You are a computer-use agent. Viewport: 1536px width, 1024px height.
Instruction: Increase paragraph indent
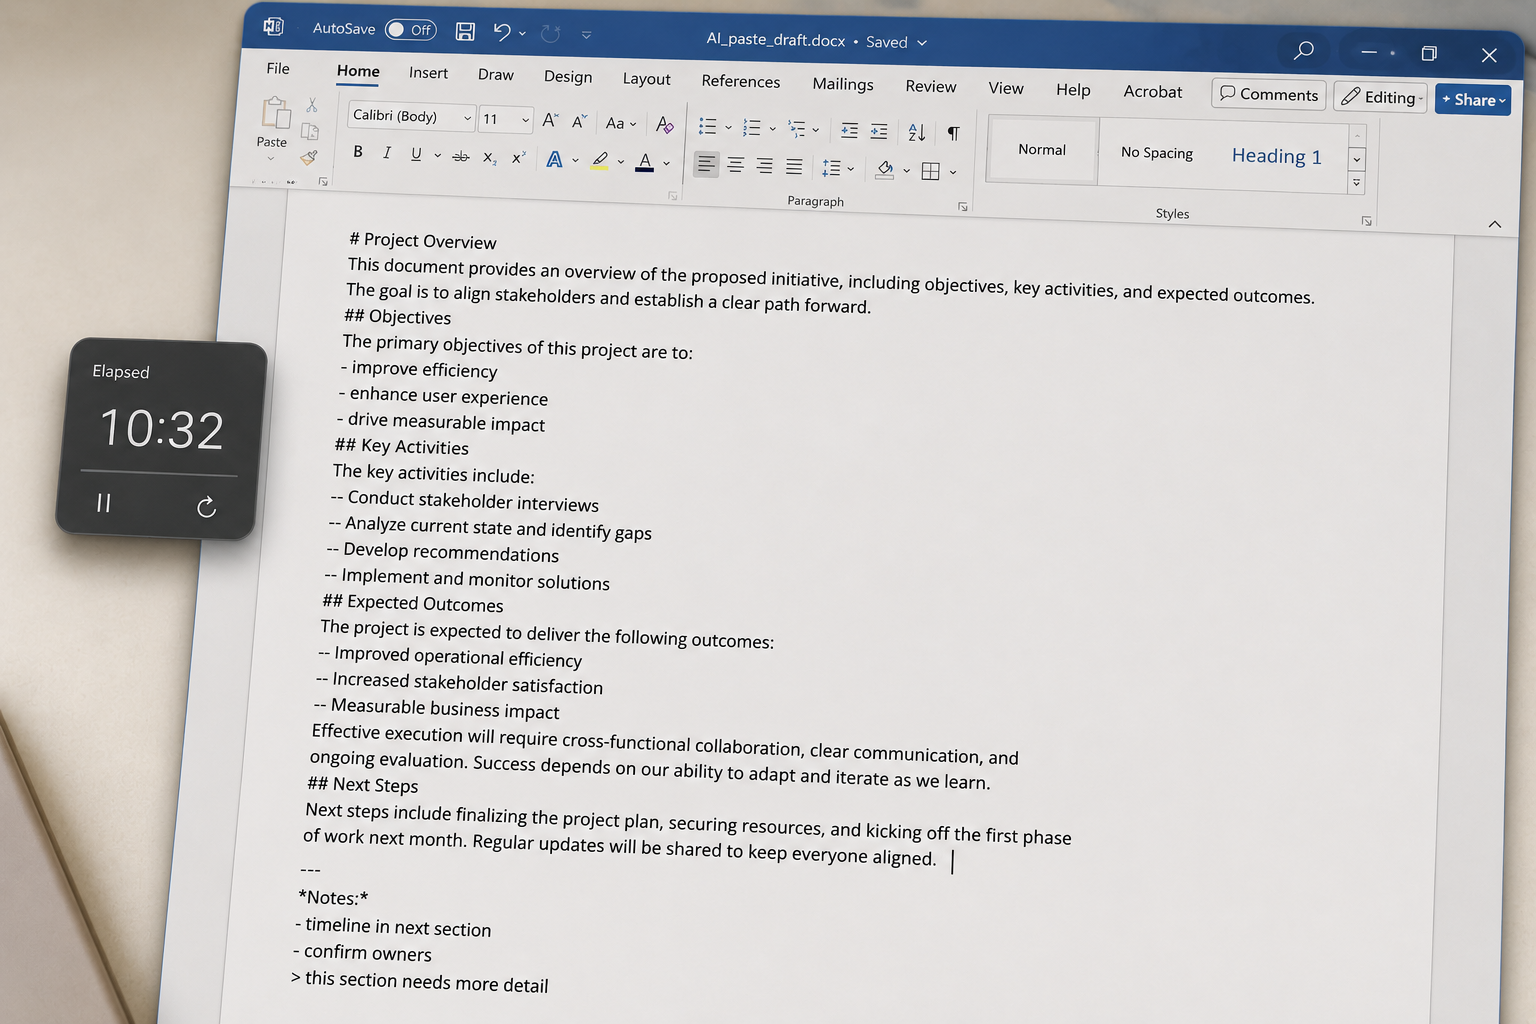point(879,131)
